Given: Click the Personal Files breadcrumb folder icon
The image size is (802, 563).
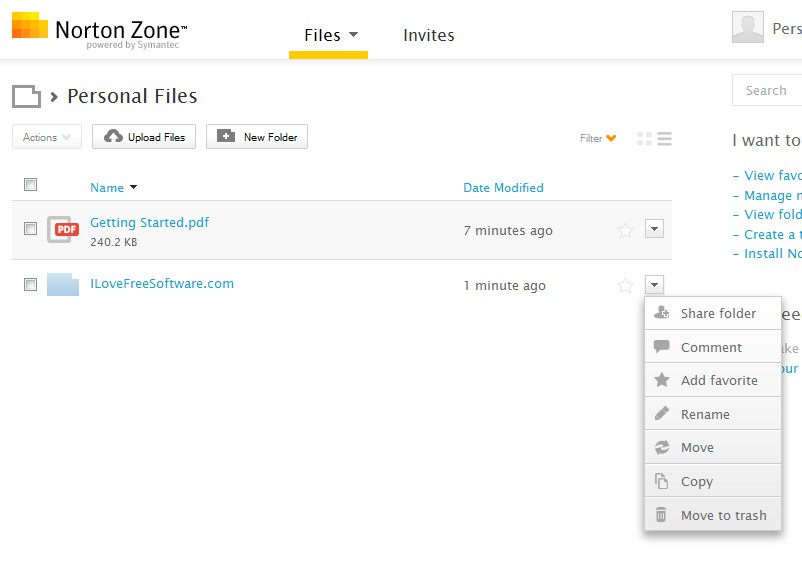Looking at the screenshot, I should click(26, 96).
